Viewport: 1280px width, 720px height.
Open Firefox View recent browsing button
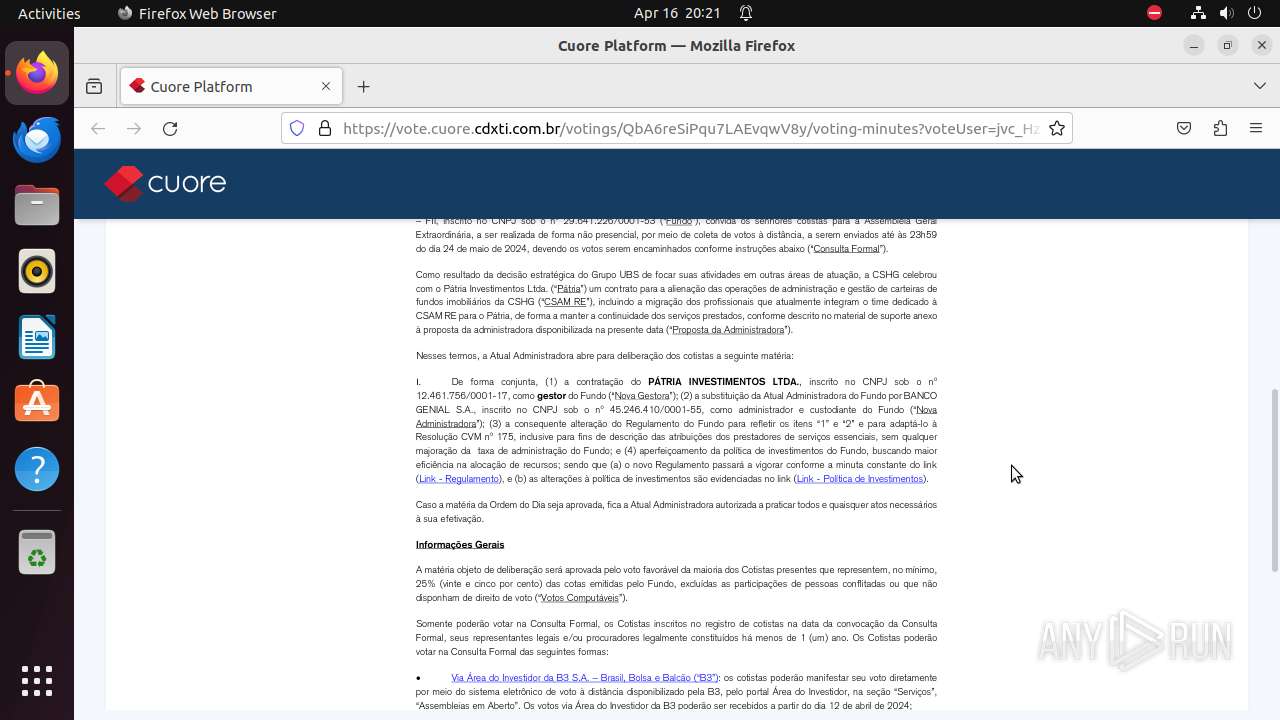click(x=94, y=86)
